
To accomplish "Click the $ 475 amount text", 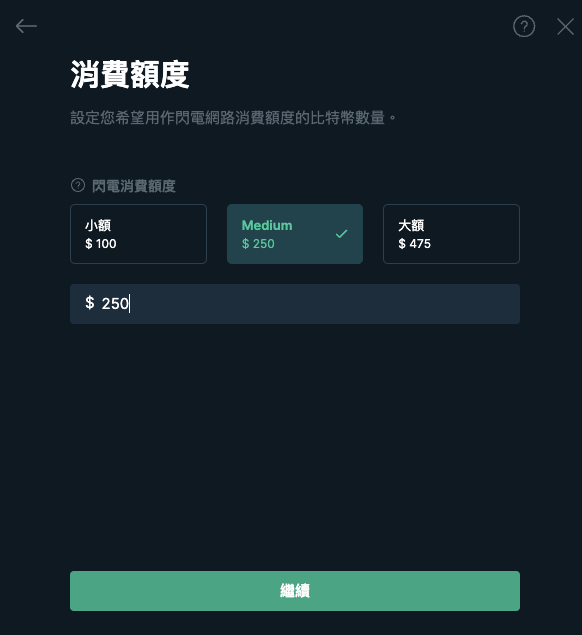I will 414,243.
